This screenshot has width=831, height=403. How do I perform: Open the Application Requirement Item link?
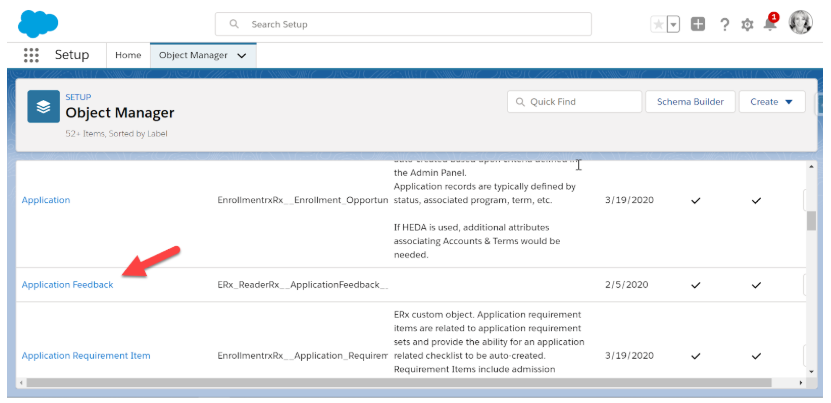click(86, 356)
